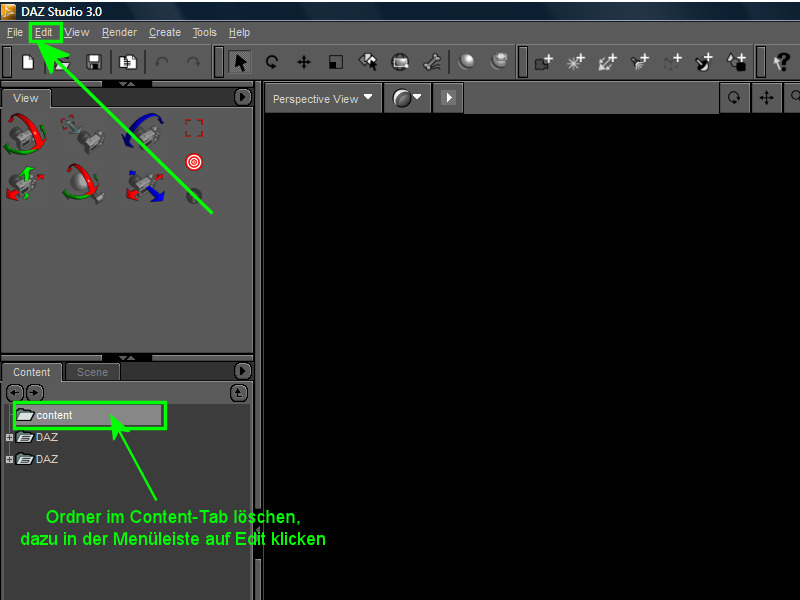Select the second DAZ folder entry
This screenshot has height=600, width=800.
click(37, 459)
